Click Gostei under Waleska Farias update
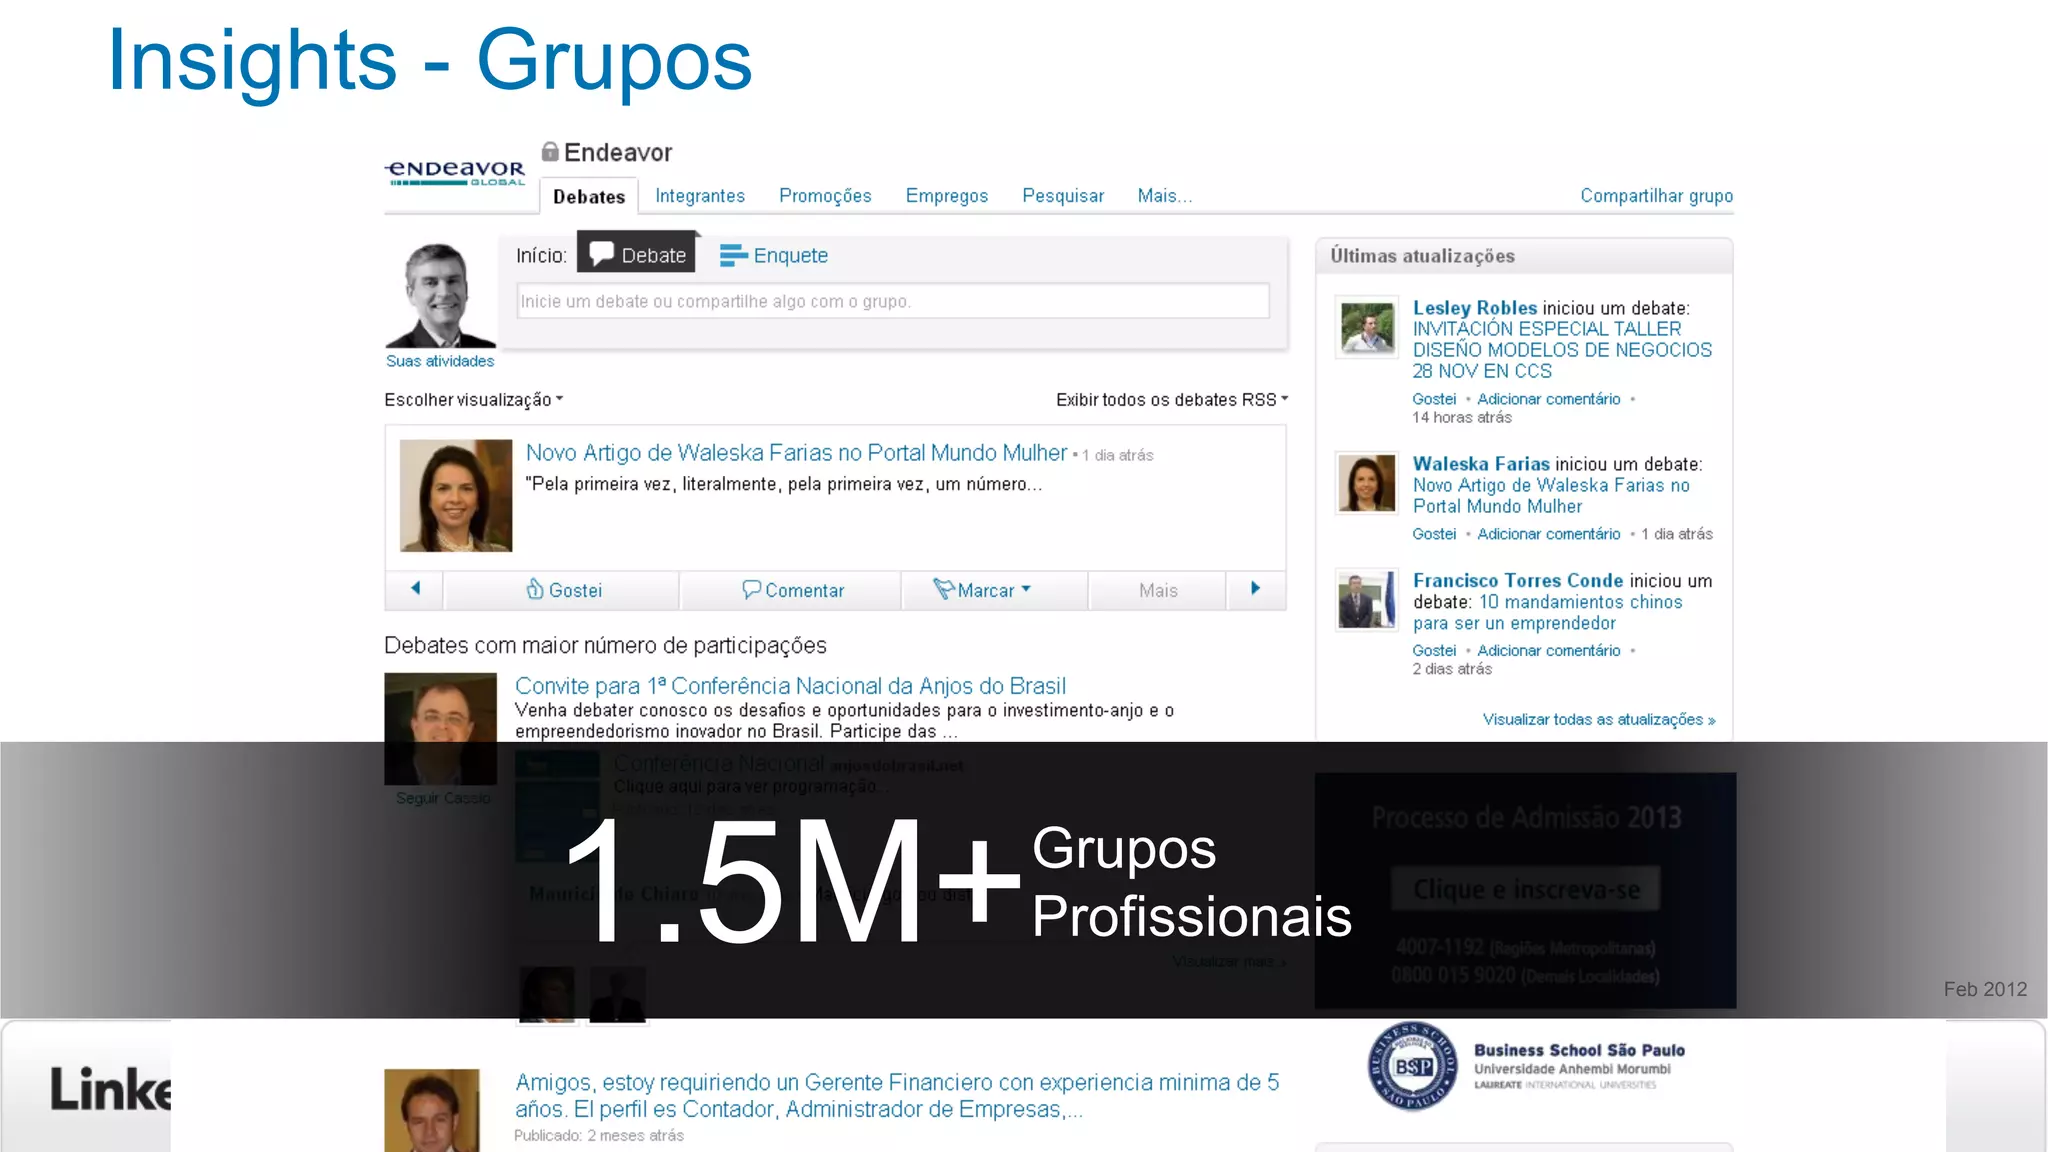The width and height of the screenshot is (2048, 1152). (1434, 534)
